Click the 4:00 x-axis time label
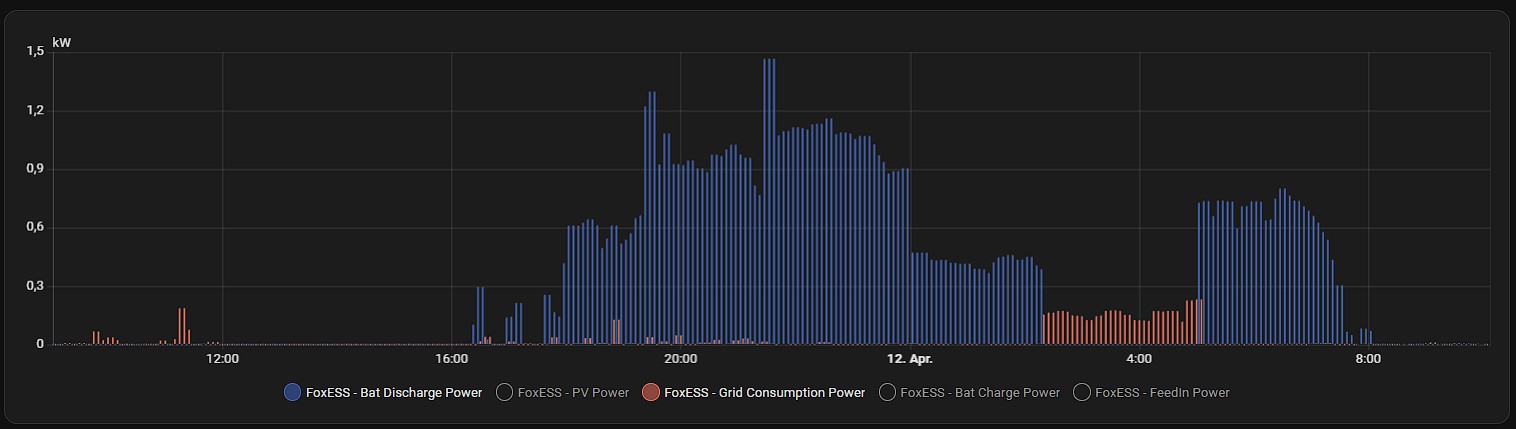Viewport: 1516px width, 429px height. pos(1139,359)
